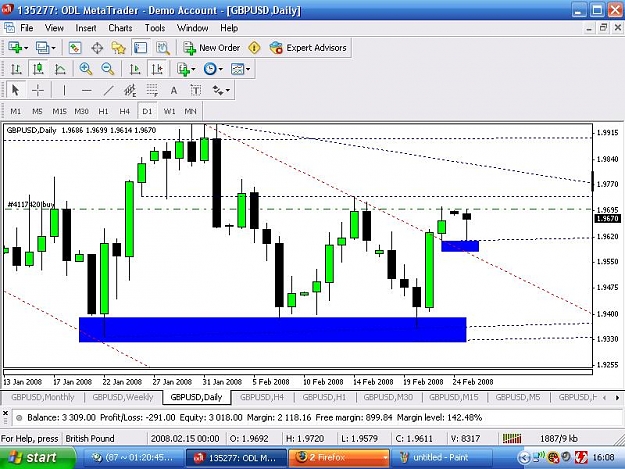Open the File menu
This screenshot has height=469, width=625.
[x=26, y=28]
